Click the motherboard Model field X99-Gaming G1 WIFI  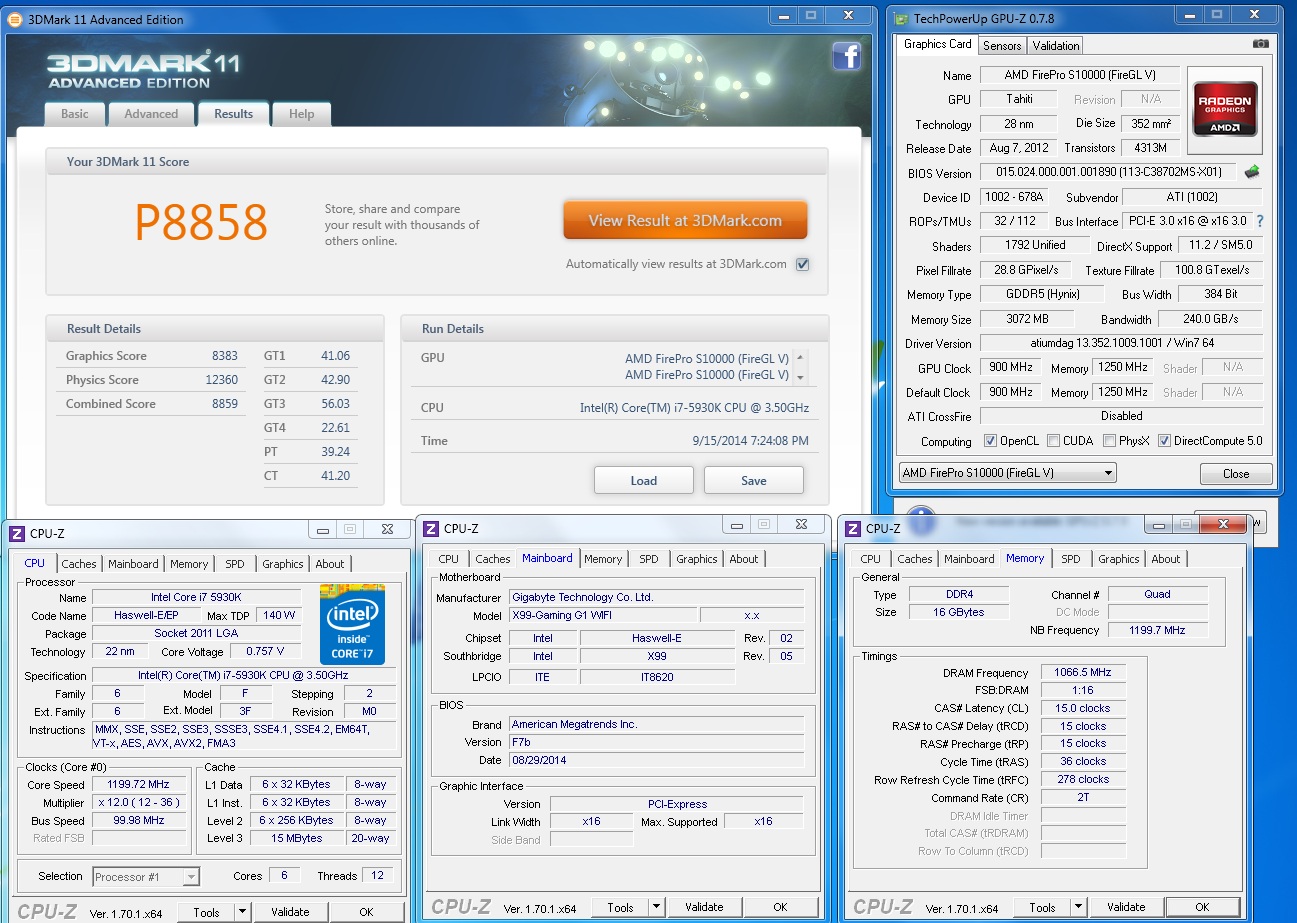[x=603, y=615]
